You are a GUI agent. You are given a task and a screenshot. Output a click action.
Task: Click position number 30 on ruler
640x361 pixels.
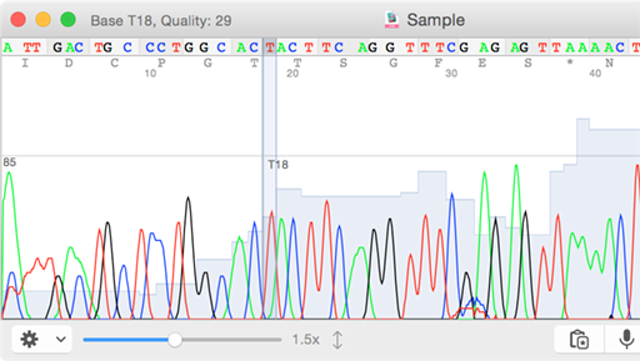pos(451,74)
